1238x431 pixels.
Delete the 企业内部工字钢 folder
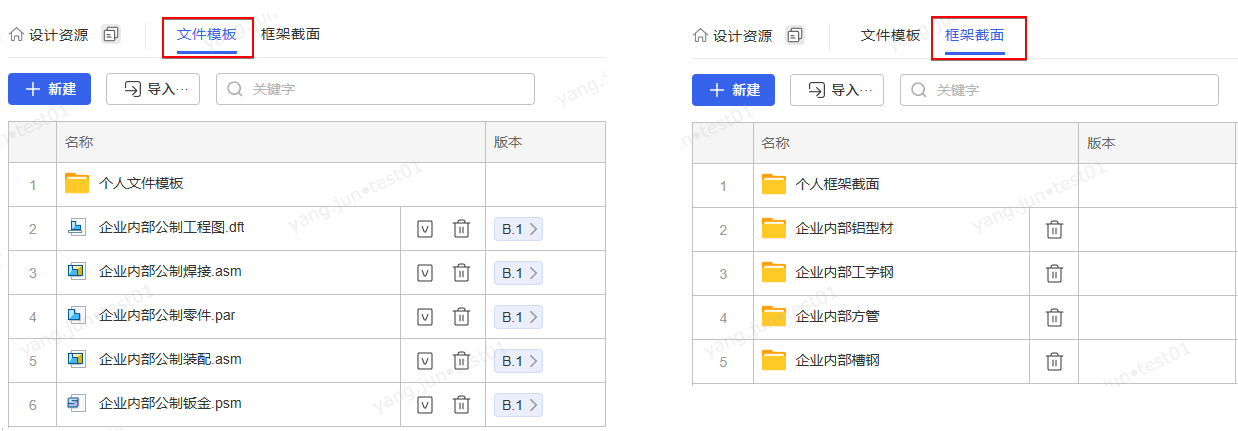pos(1054,273)
